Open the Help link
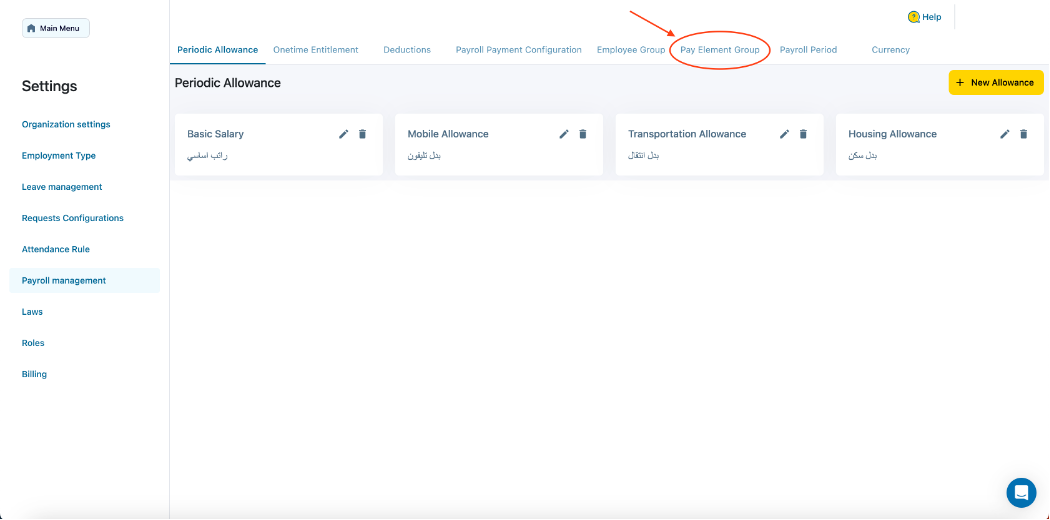The height and width of the screenshot is (520, 1050). (x=924, y=17)
